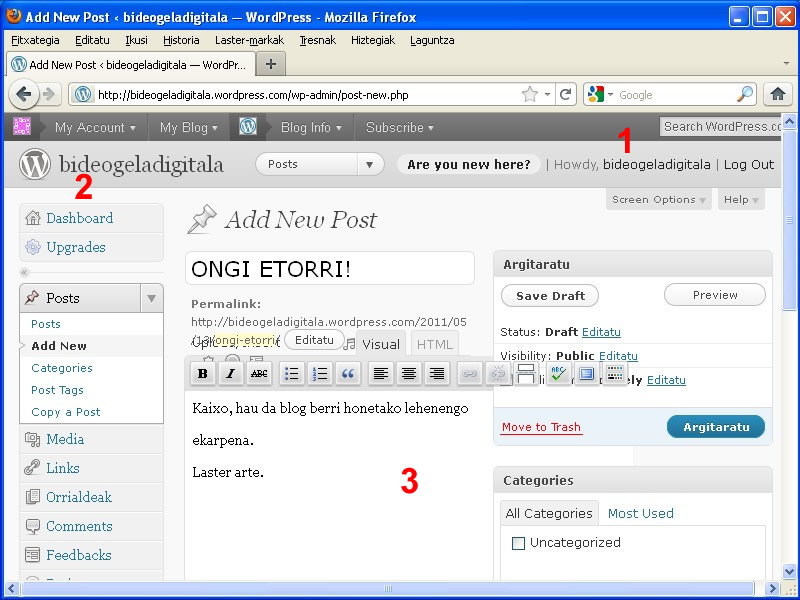Open the Dashboard sidebar item
This screenshot has width=800, height=600.
[x=80, y=218]
